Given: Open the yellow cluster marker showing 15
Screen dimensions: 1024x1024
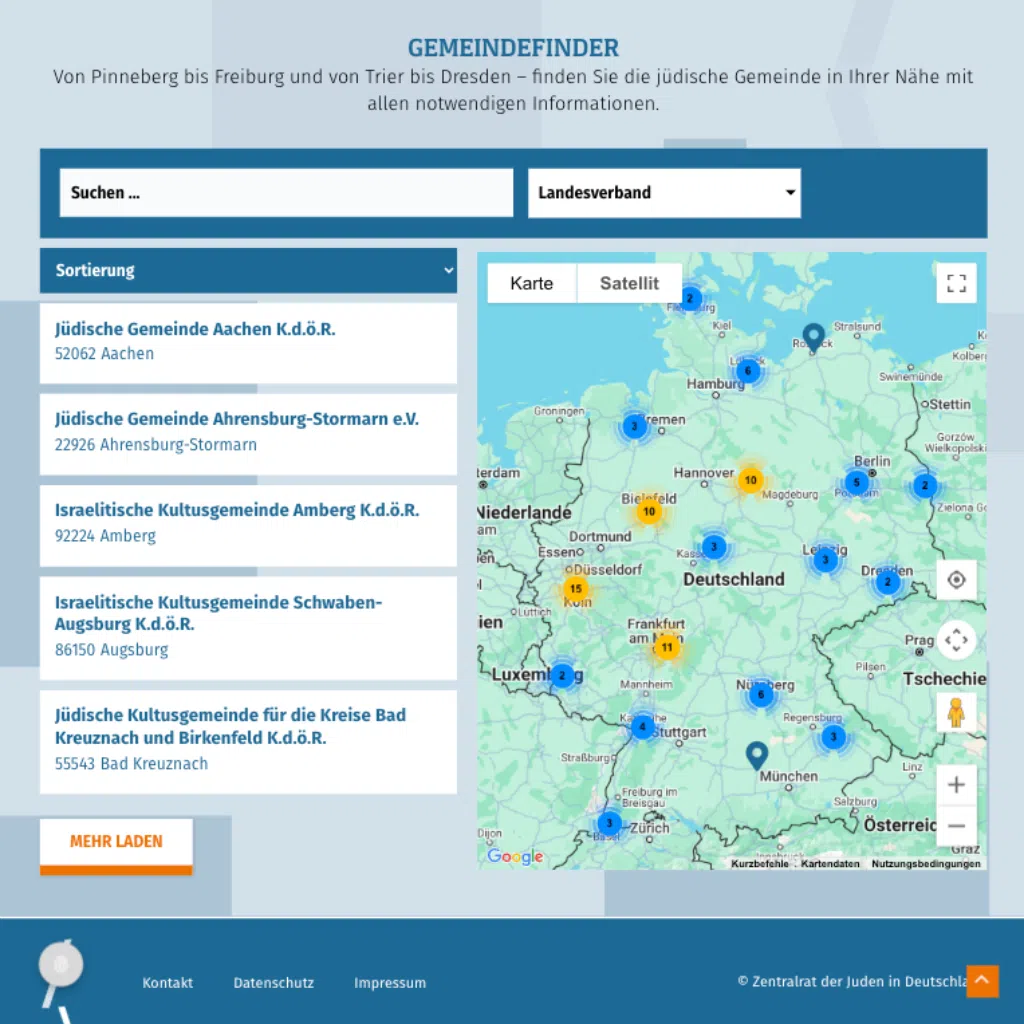Looking at the screenshot, I should 575,589.
